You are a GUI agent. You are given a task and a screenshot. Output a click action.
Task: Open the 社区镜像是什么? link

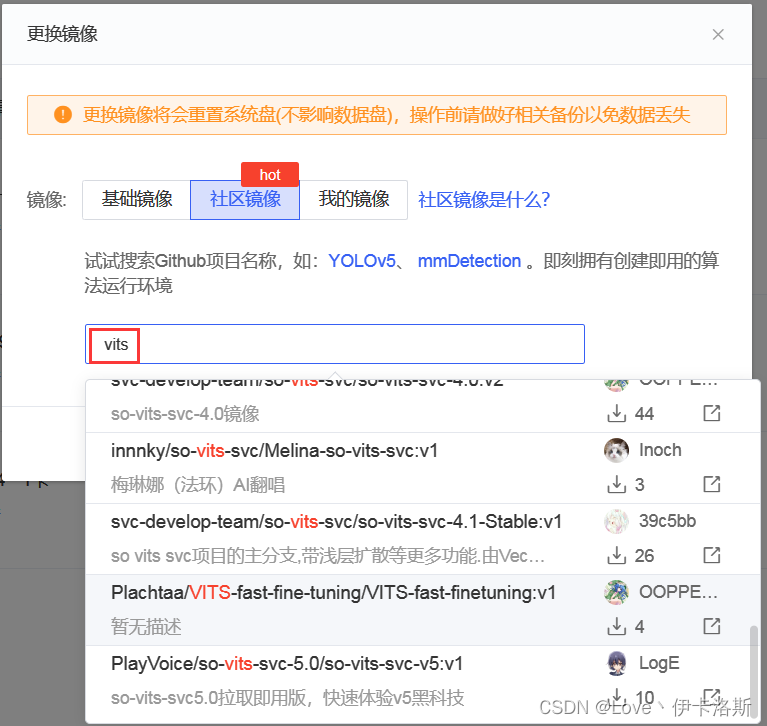(x=484, y=200)
